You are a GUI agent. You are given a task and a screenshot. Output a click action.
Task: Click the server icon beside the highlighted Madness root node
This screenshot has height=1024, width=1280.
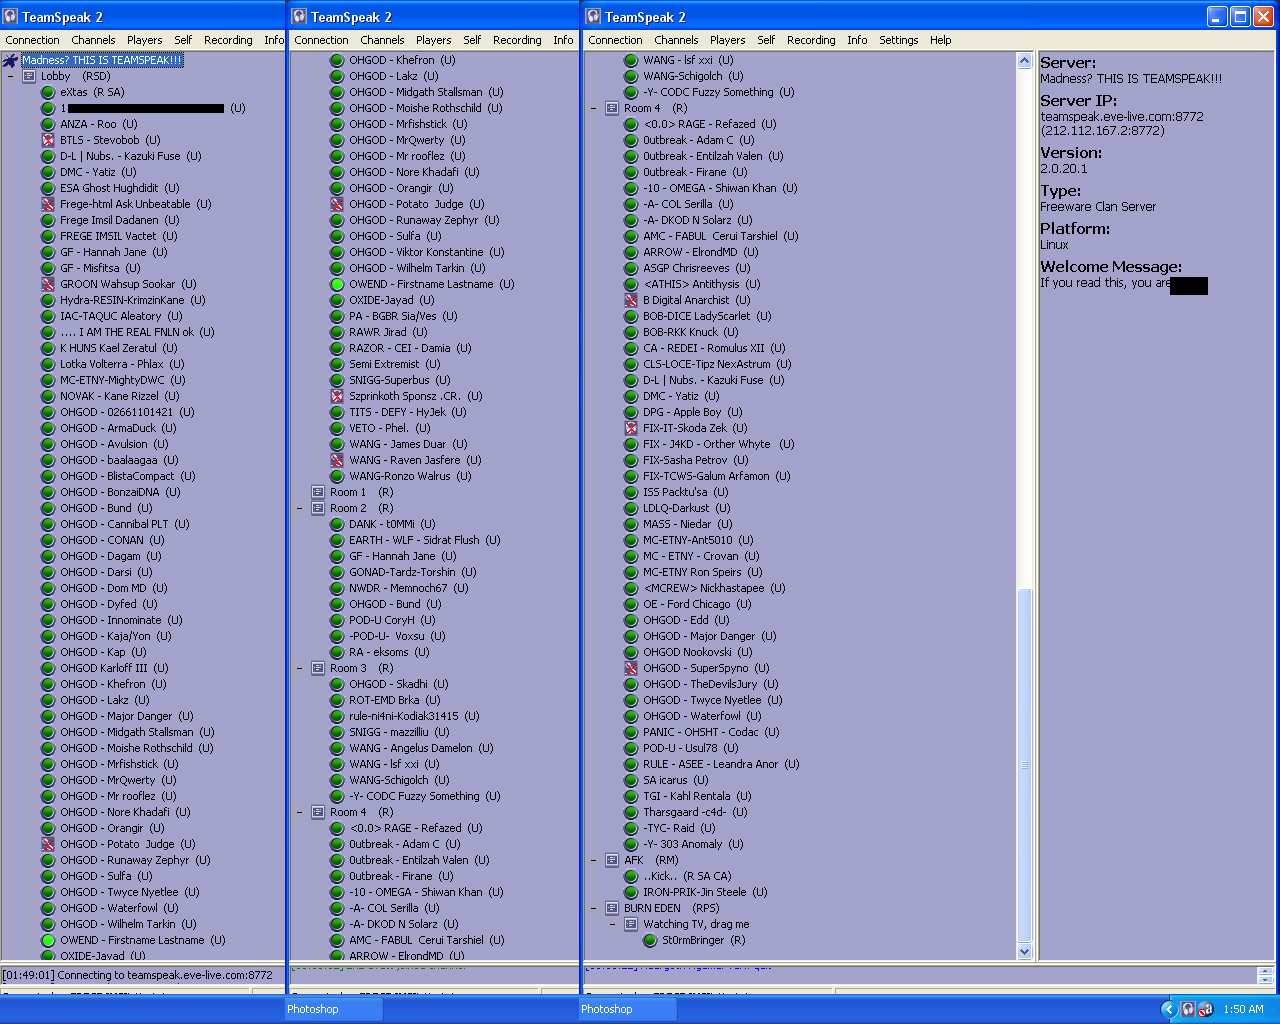[10, 60]
